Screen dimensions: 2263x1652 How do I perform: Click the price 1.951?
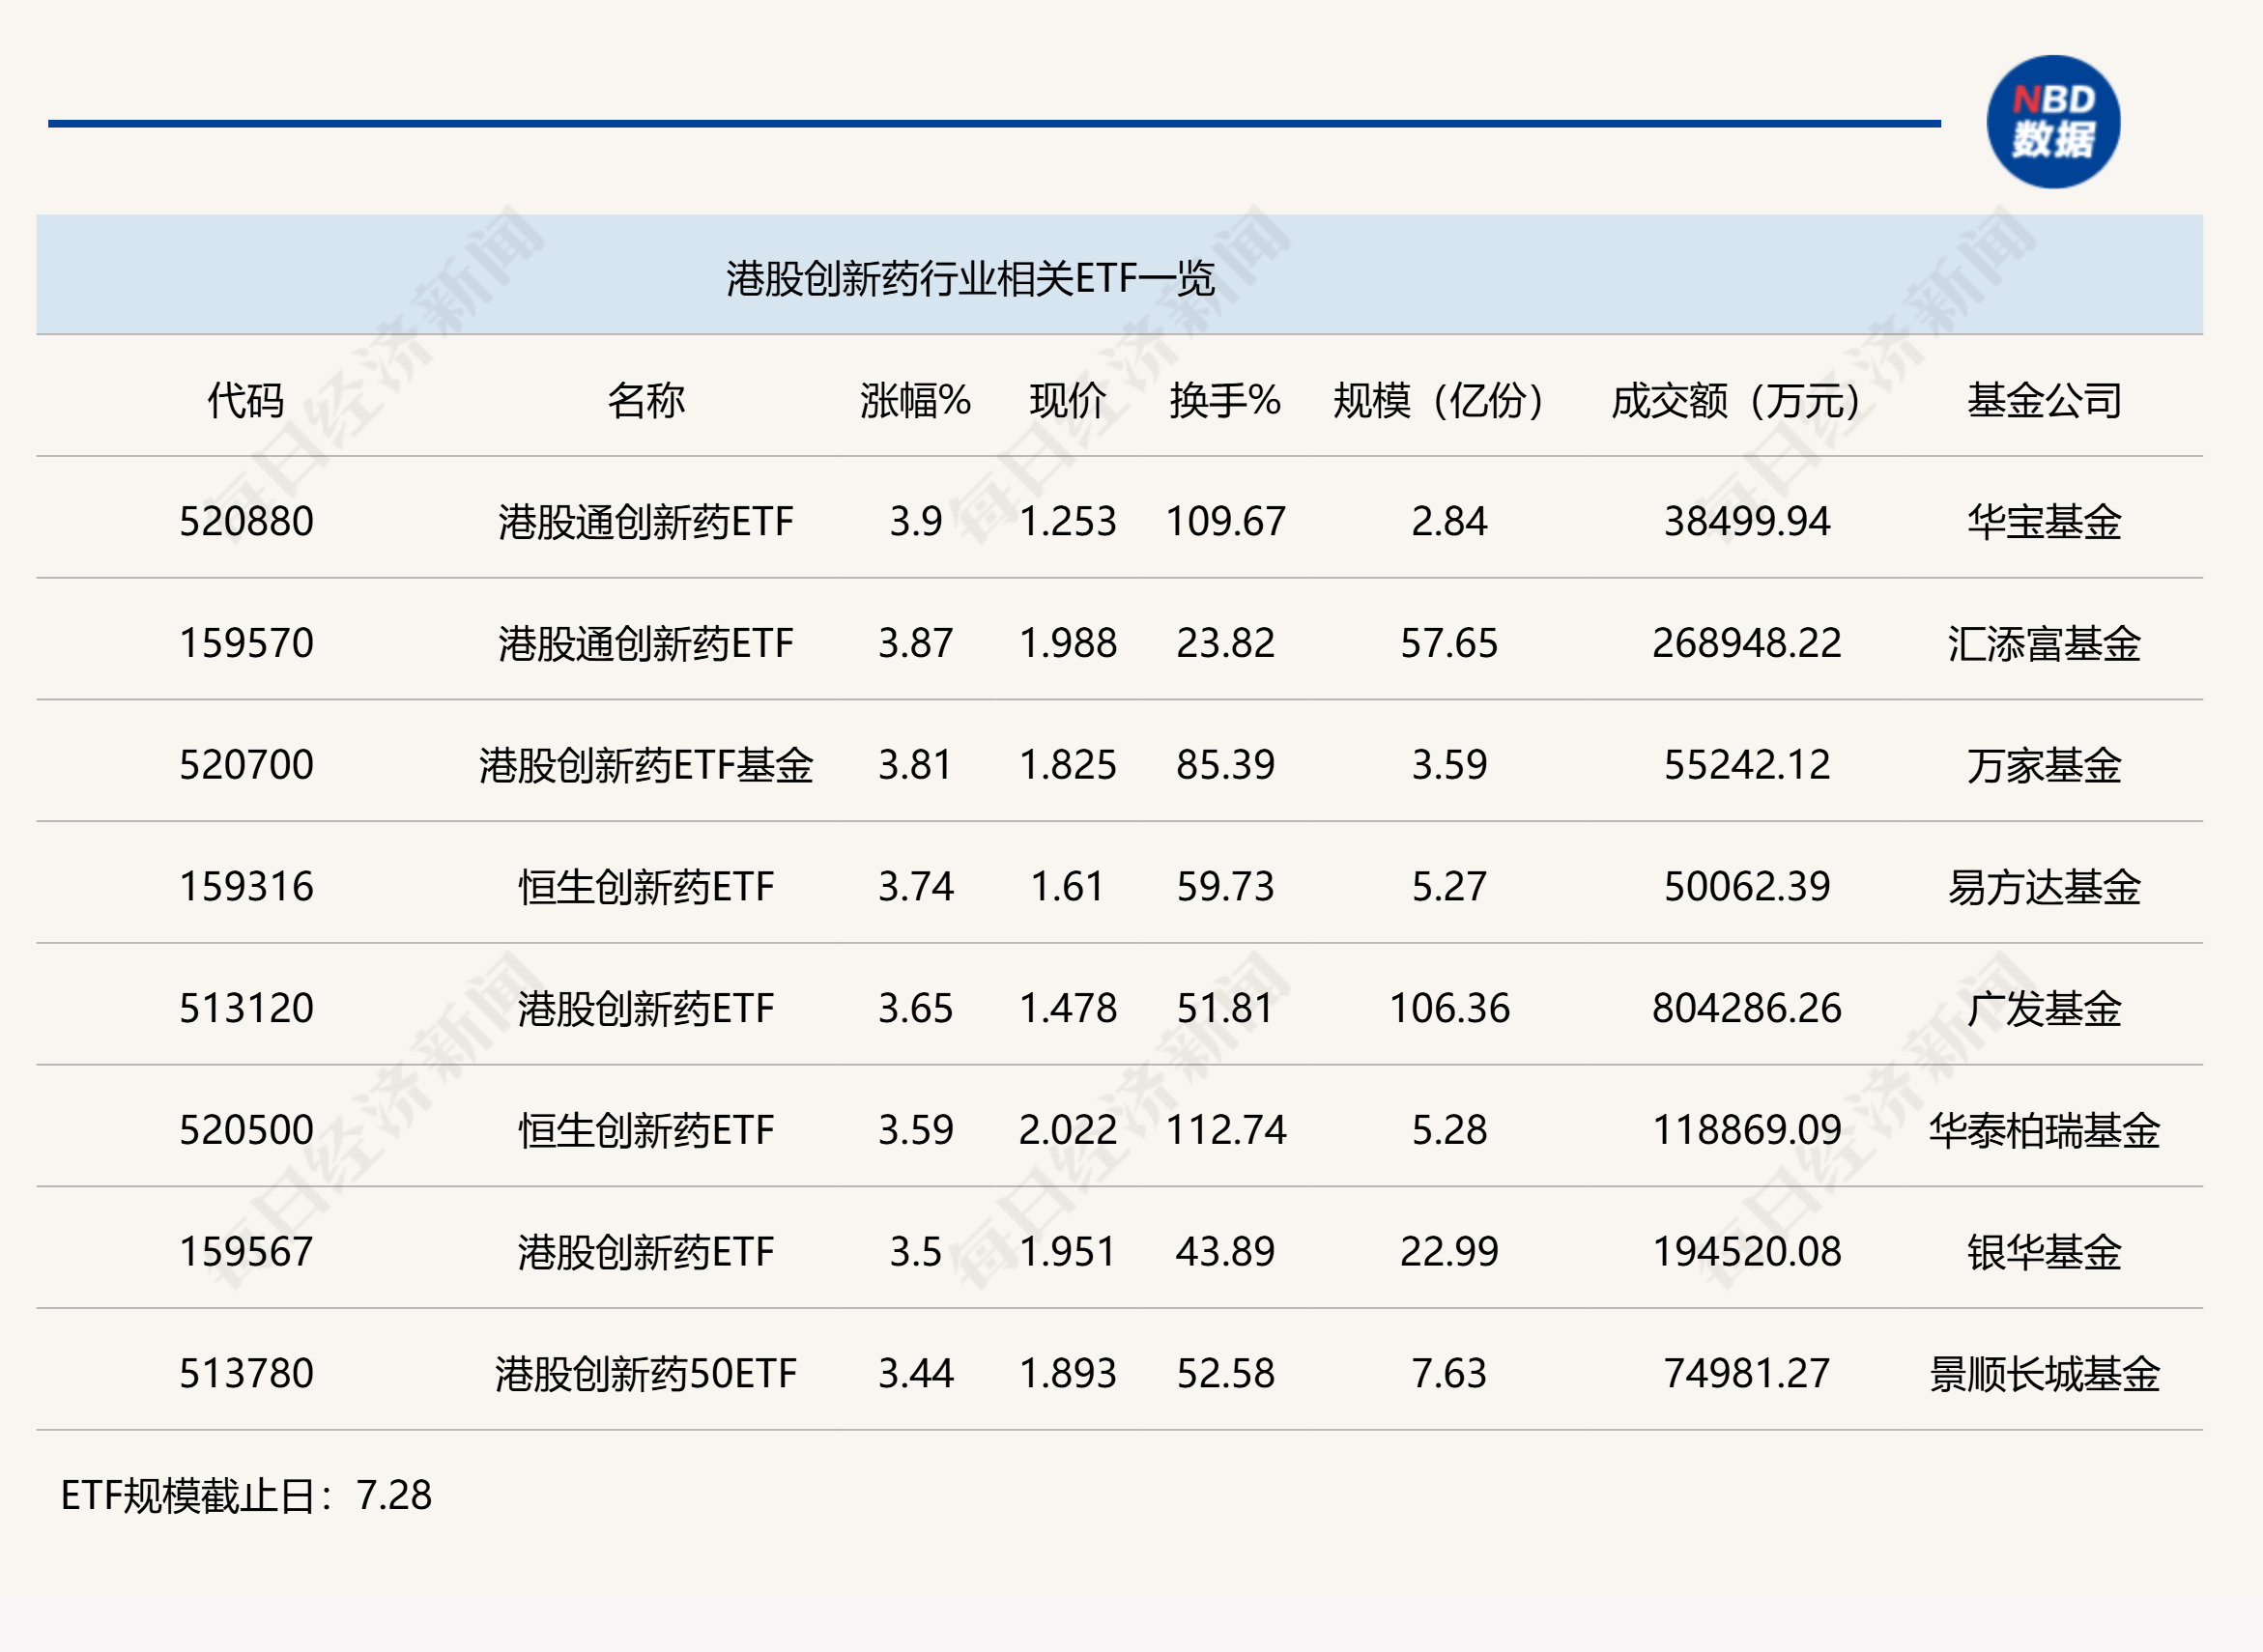(x=1068, y=1252)
